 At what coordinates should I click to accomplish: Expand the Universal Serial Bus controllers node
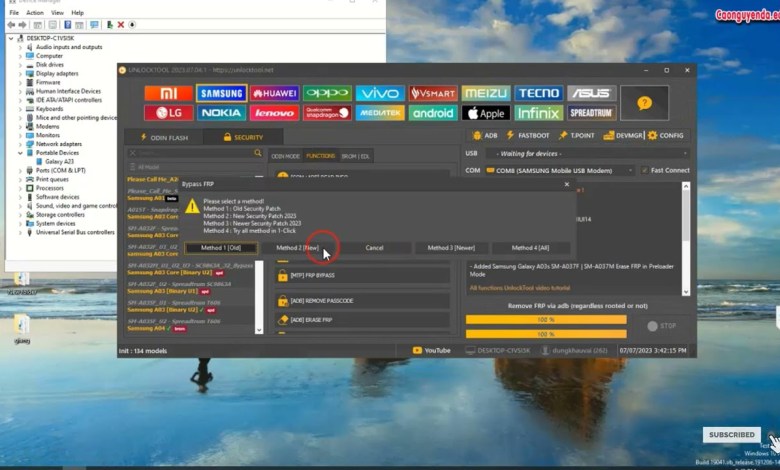(x=20, y=232)
